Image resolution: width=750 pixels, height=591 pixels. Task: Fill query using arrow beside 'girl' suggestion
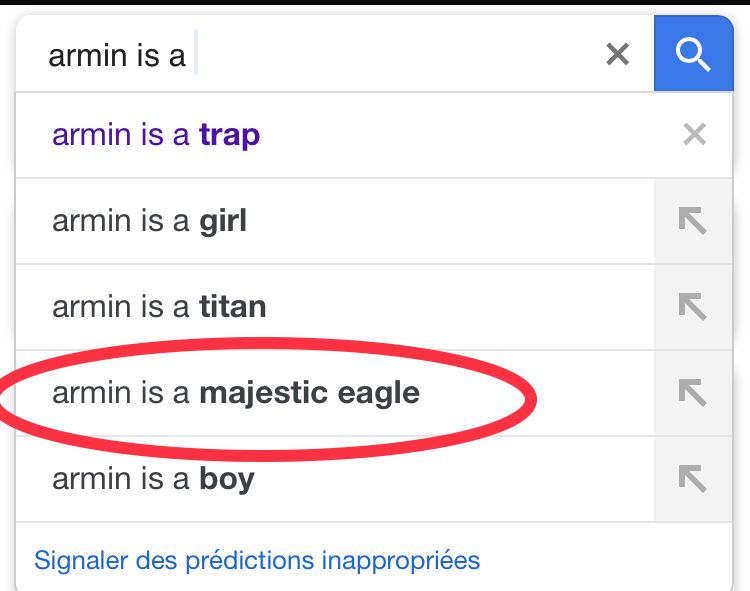click(693, 221)
